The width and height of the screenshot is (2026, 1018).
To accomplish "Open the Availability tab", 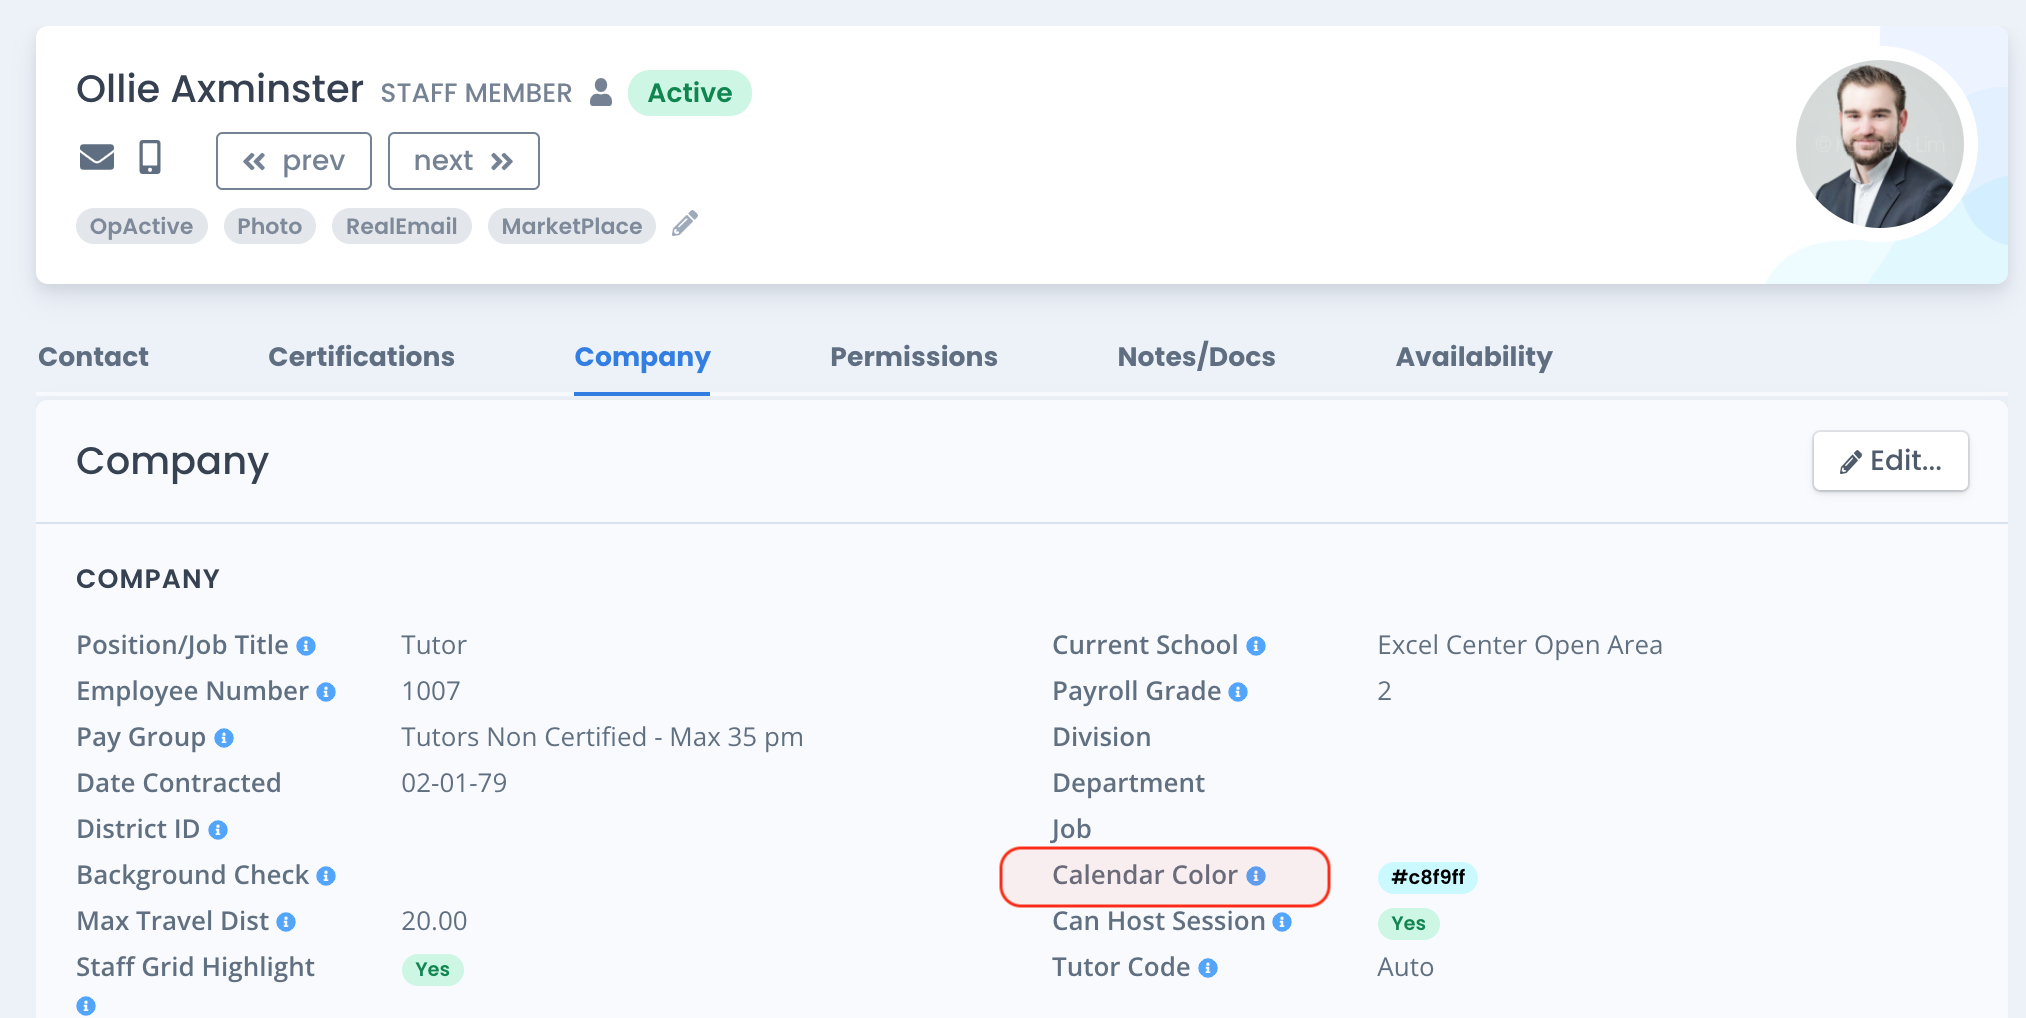I will (x=1474, y=357).
